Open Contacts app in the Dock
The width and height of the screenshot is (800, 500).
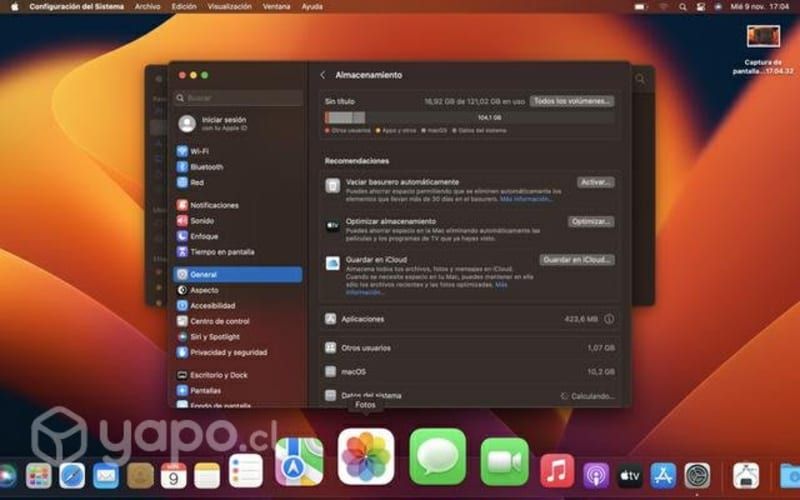[x=140, y=476]
